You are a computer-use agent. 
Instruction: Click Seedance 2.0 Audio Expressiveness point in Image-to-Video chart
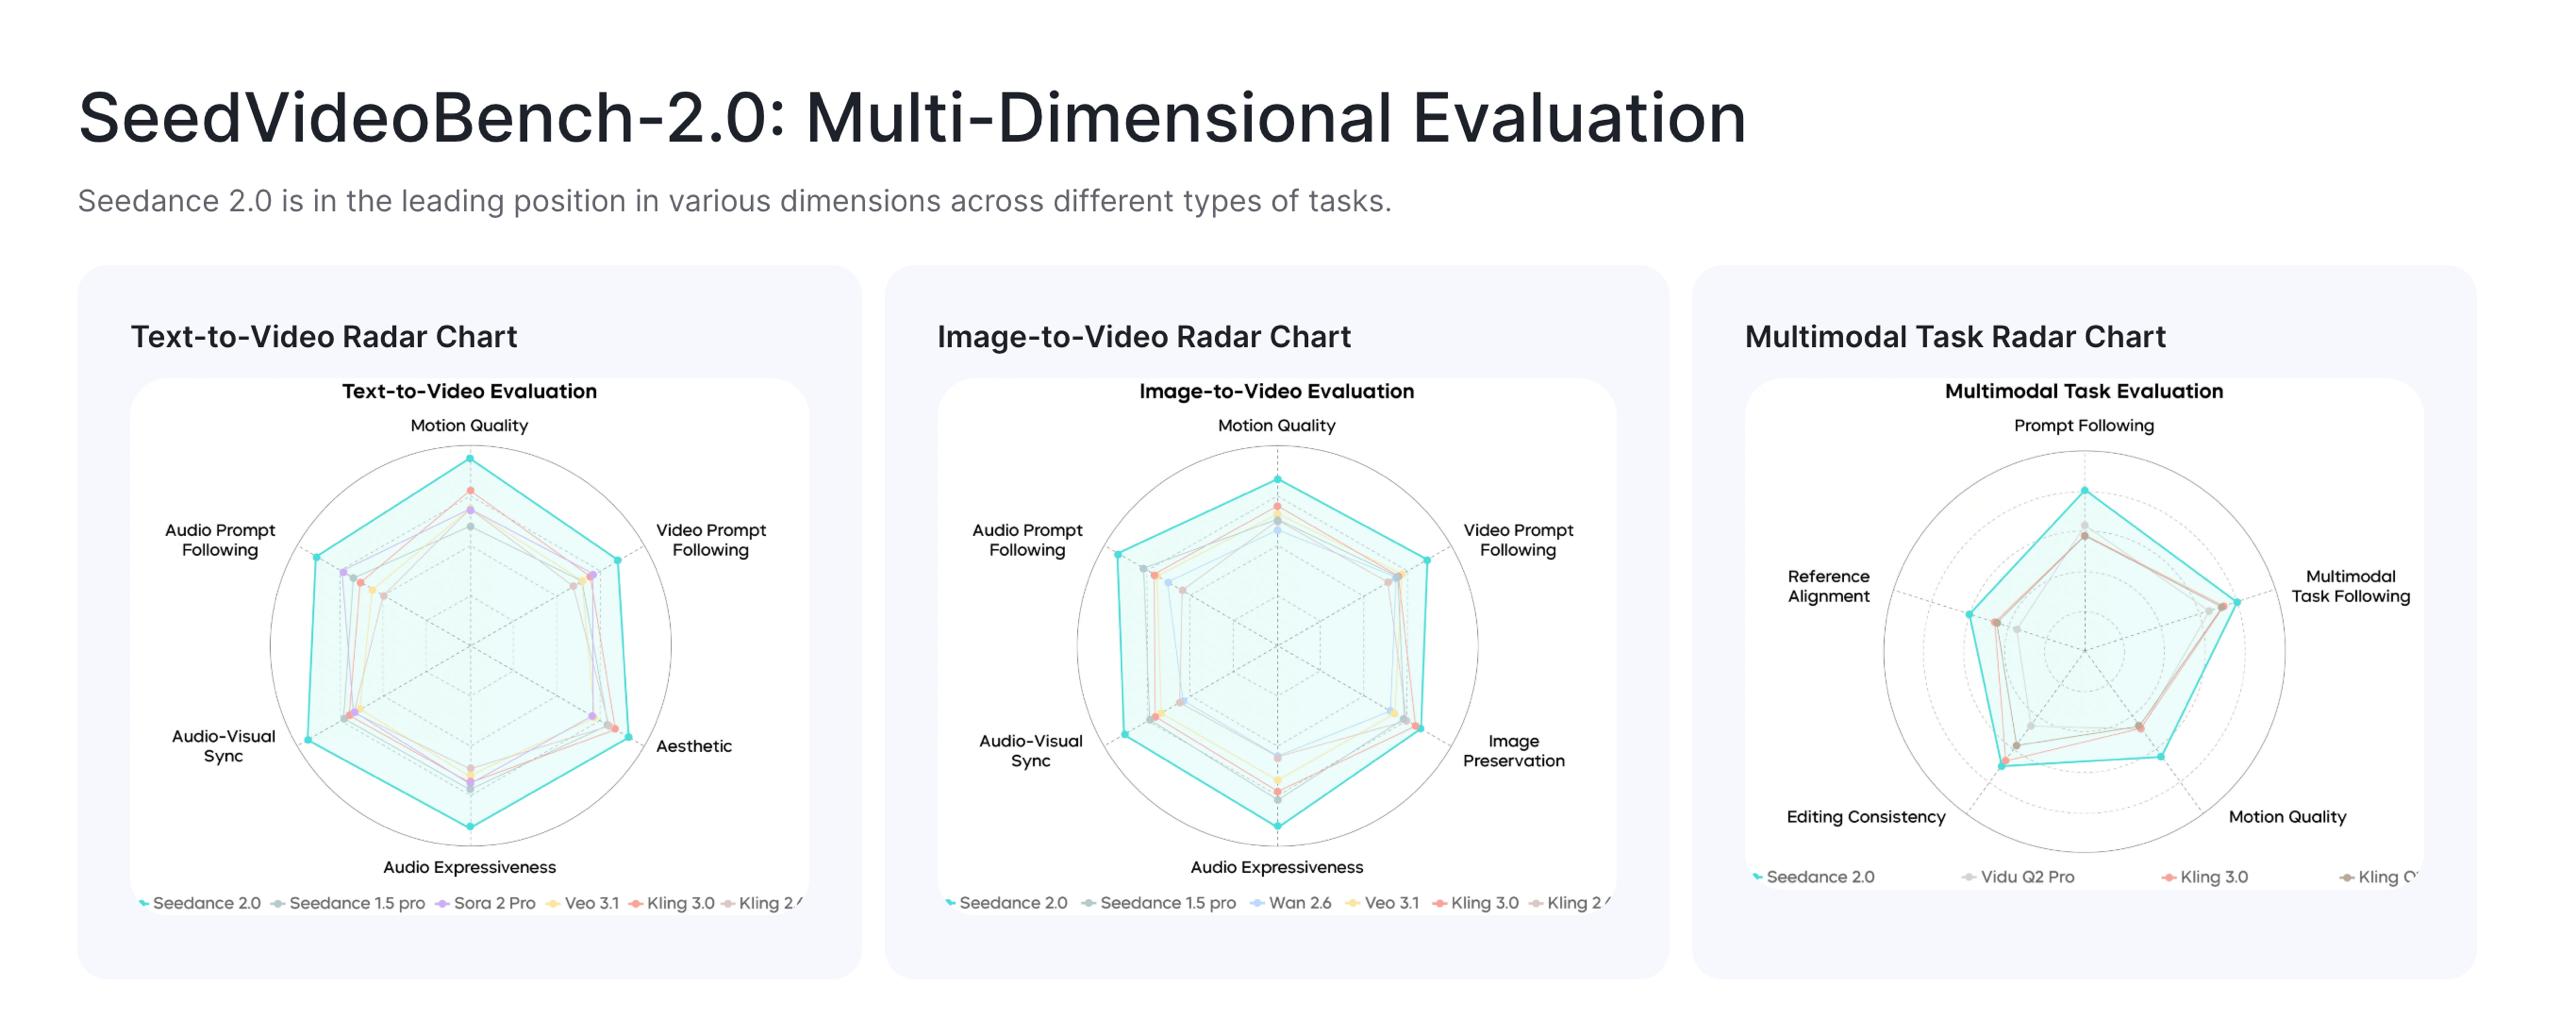tap(1277, 826)
